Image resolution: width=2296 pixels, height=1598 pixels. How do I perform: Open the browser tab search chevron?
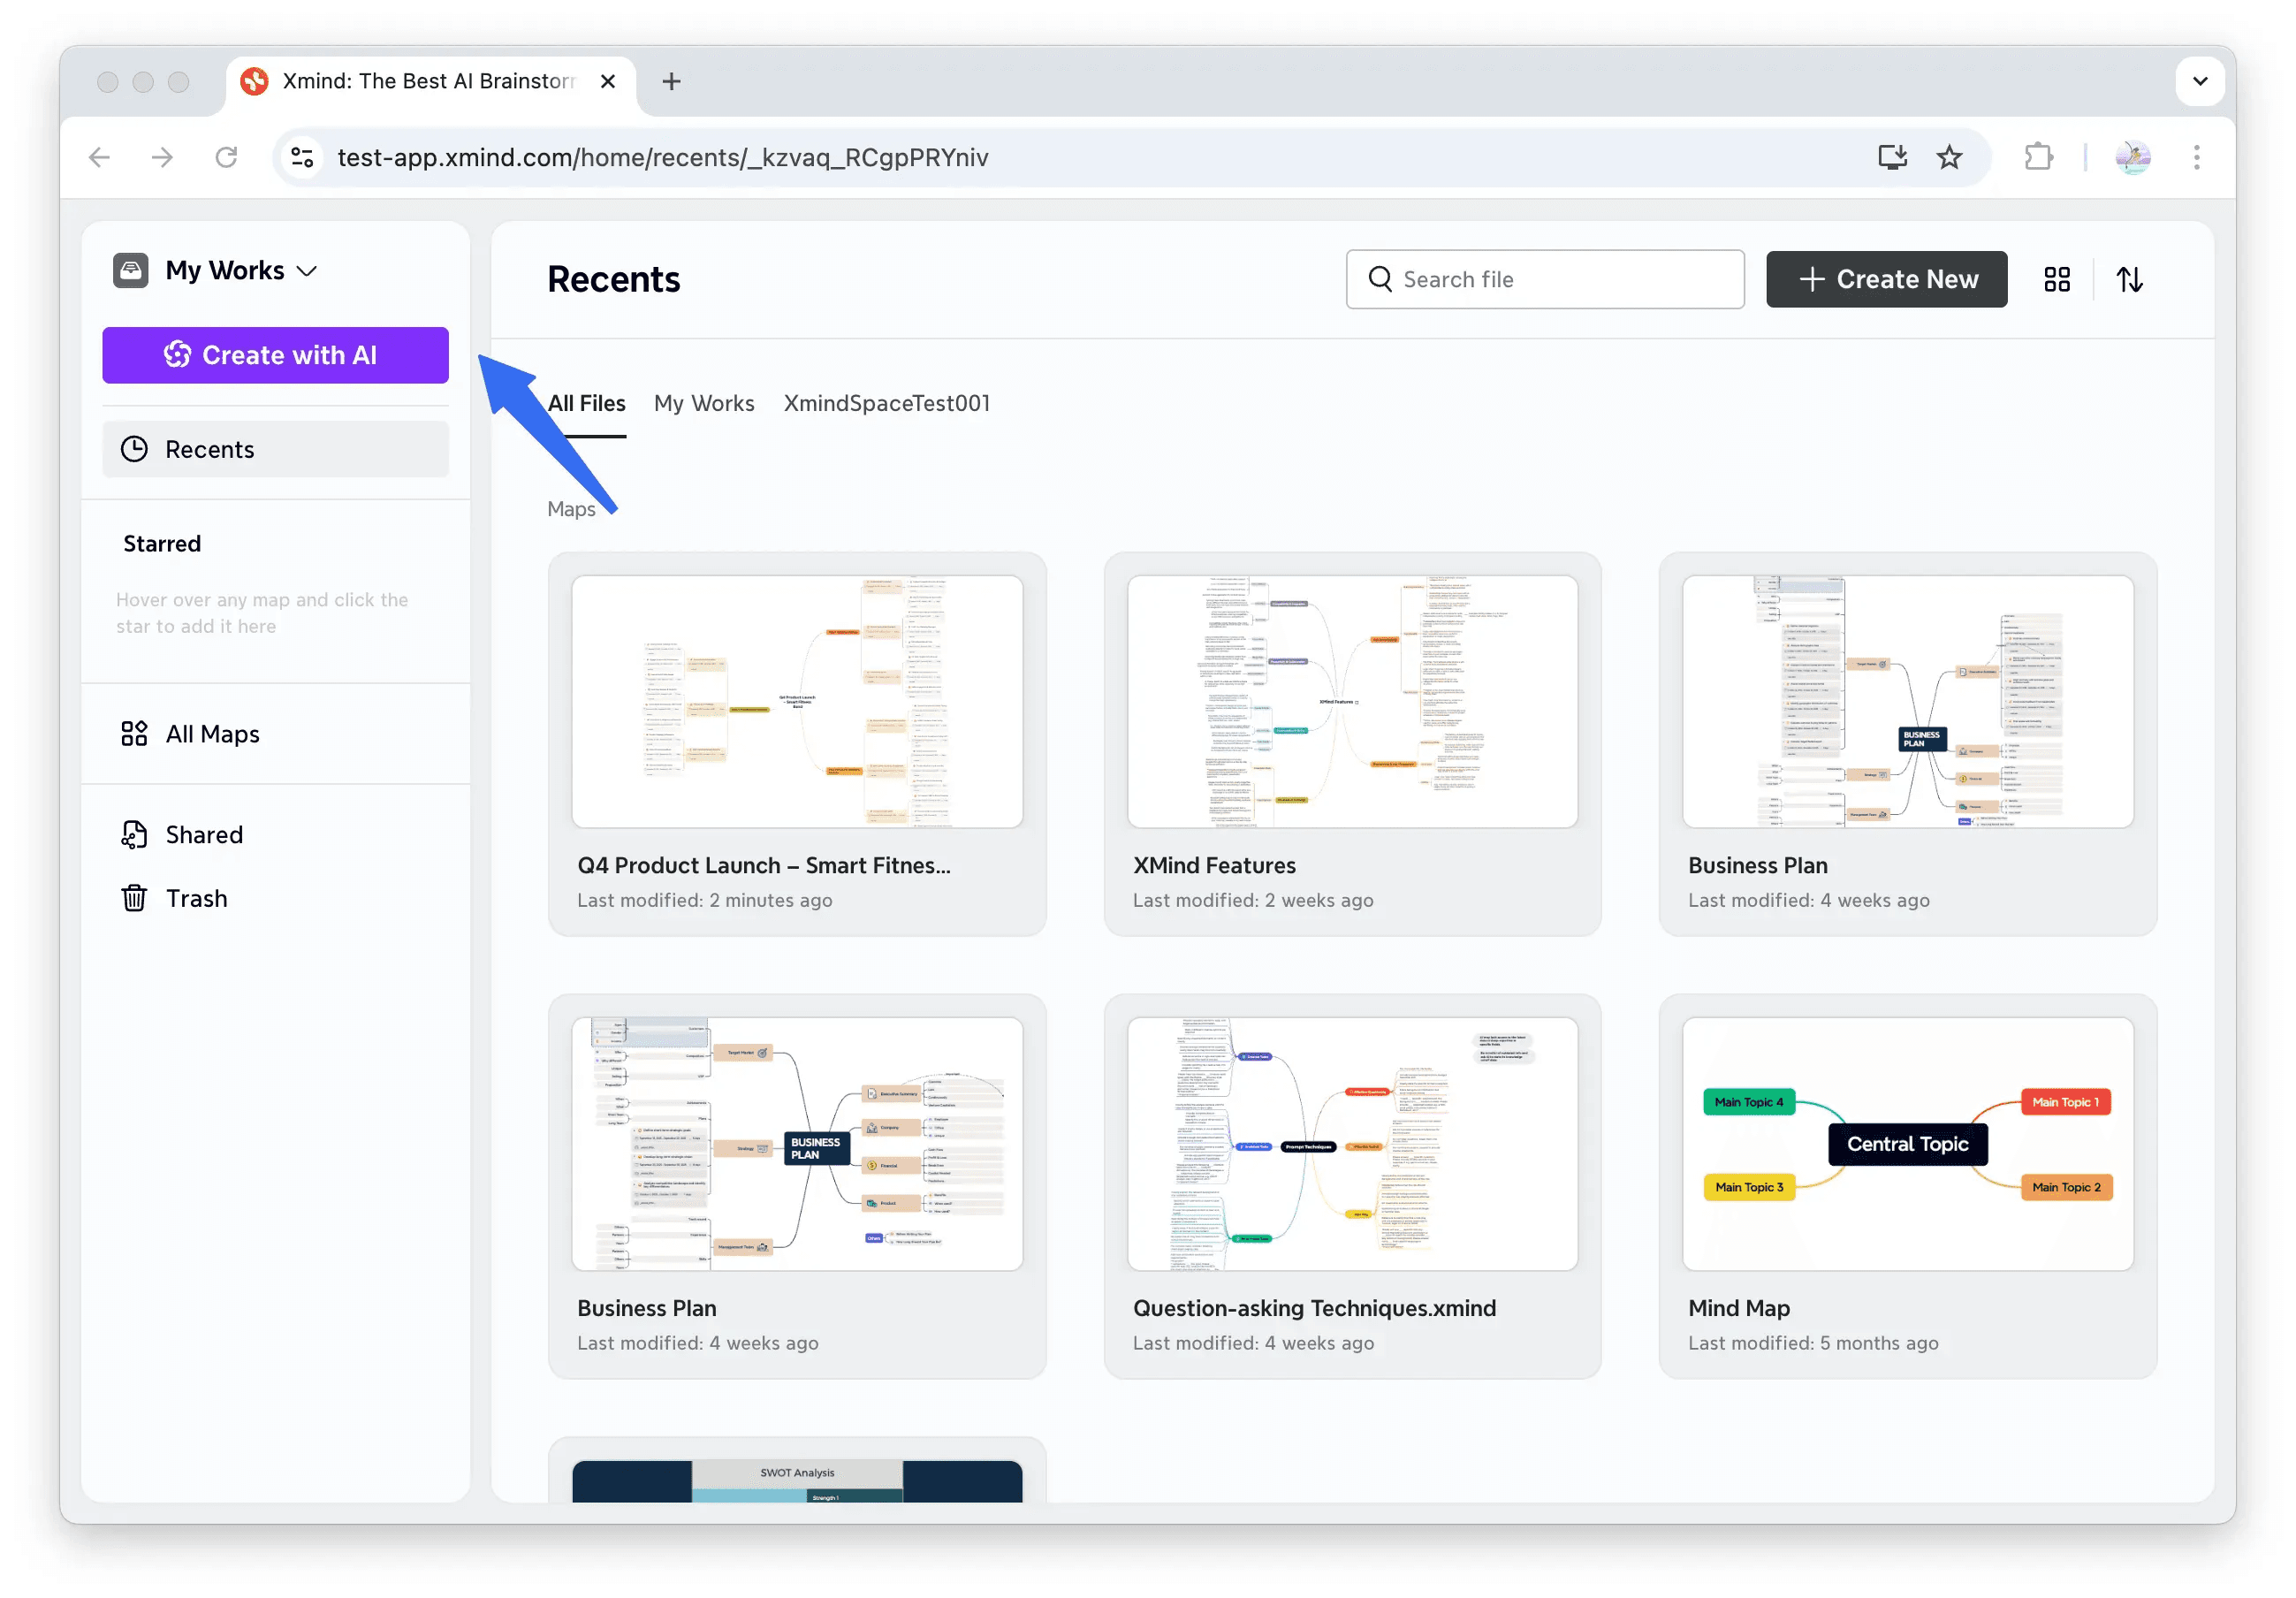point(2200,81)
